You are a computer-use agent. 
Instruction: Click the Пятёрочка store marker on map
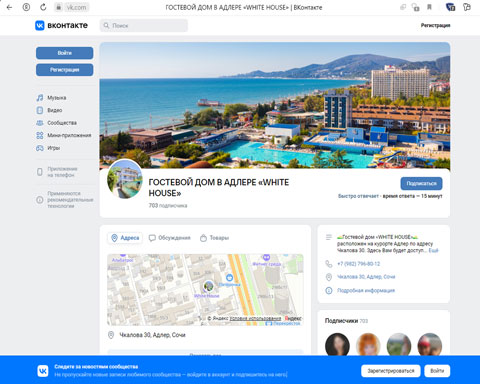(229, 278)
